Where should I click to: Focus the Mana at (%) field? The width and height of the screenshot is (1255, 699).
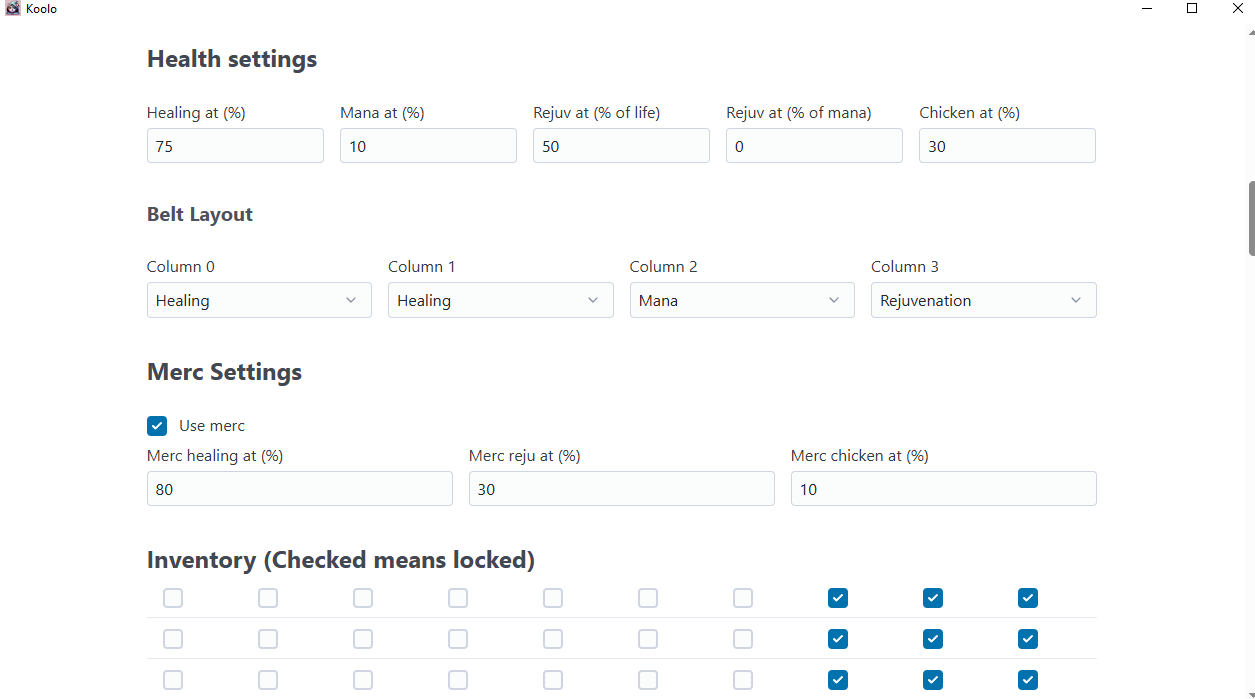428,146
